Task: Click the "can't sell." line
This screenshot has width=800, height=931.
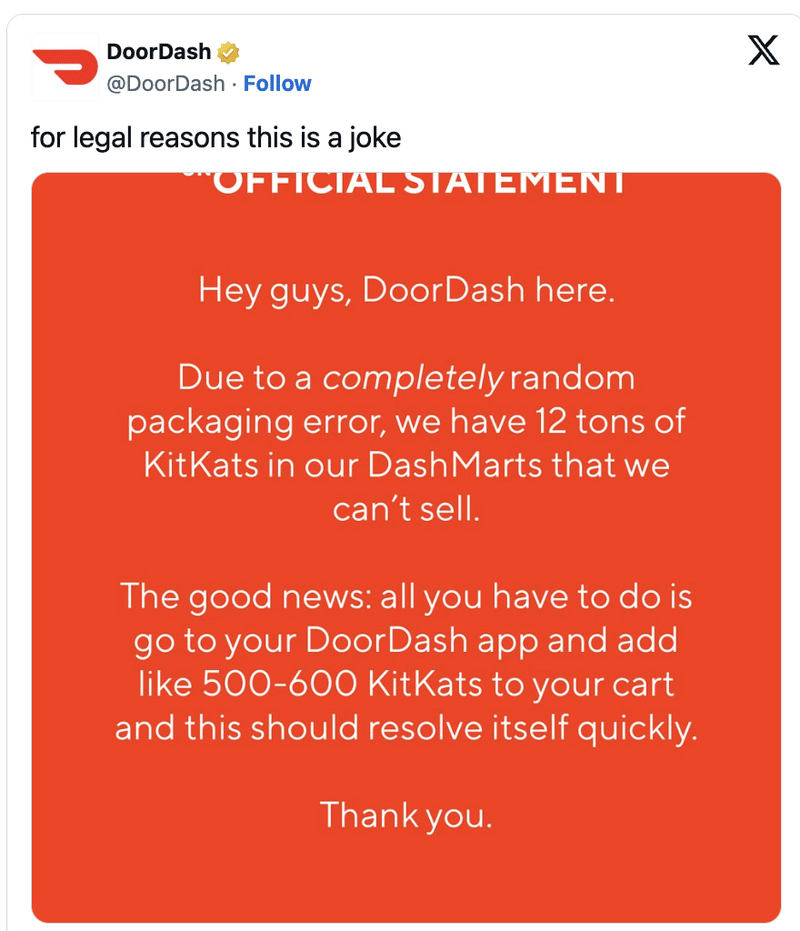Action: point(406,509)
